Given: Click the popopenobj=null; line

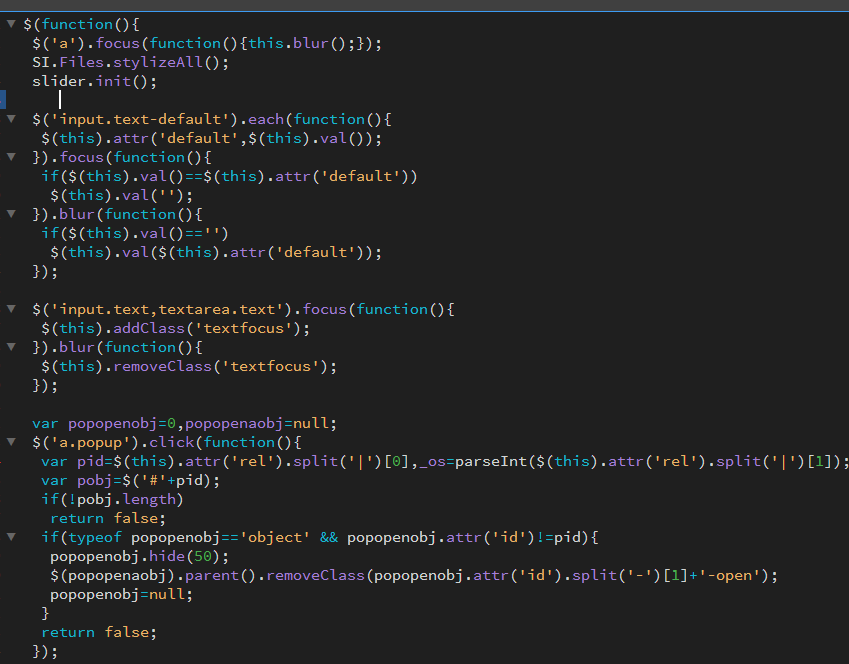Looking at the screenshot, I should [121, 594].
